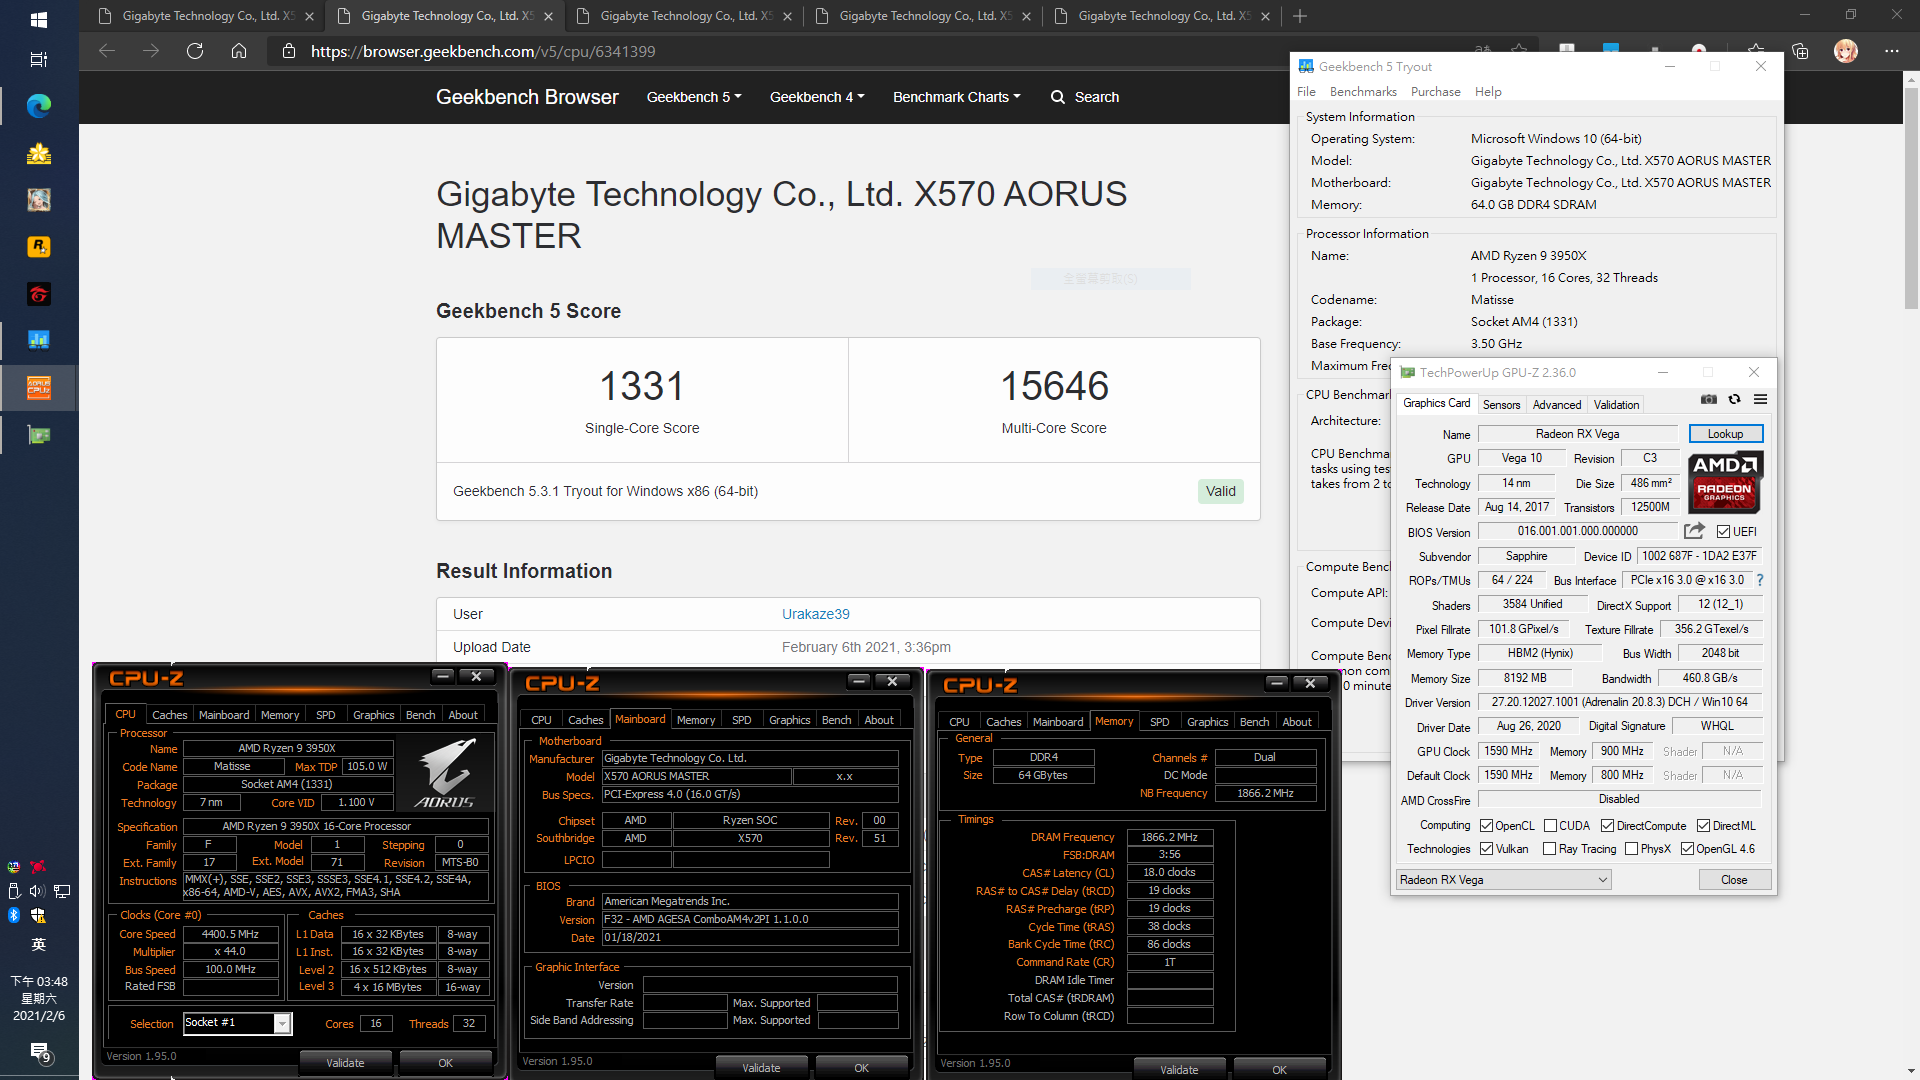The image size is (1920, 1080).
Task: Open the Radeon RX Vega GPU selector dropdown
Action: click(1504, 880)
